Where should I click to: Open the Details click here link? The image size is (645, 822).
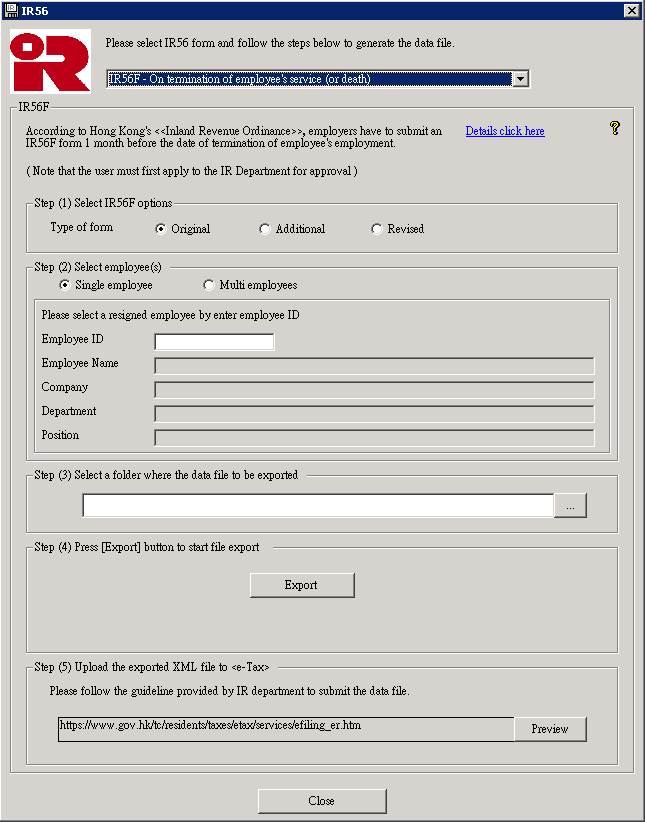(x=505, y=131)
